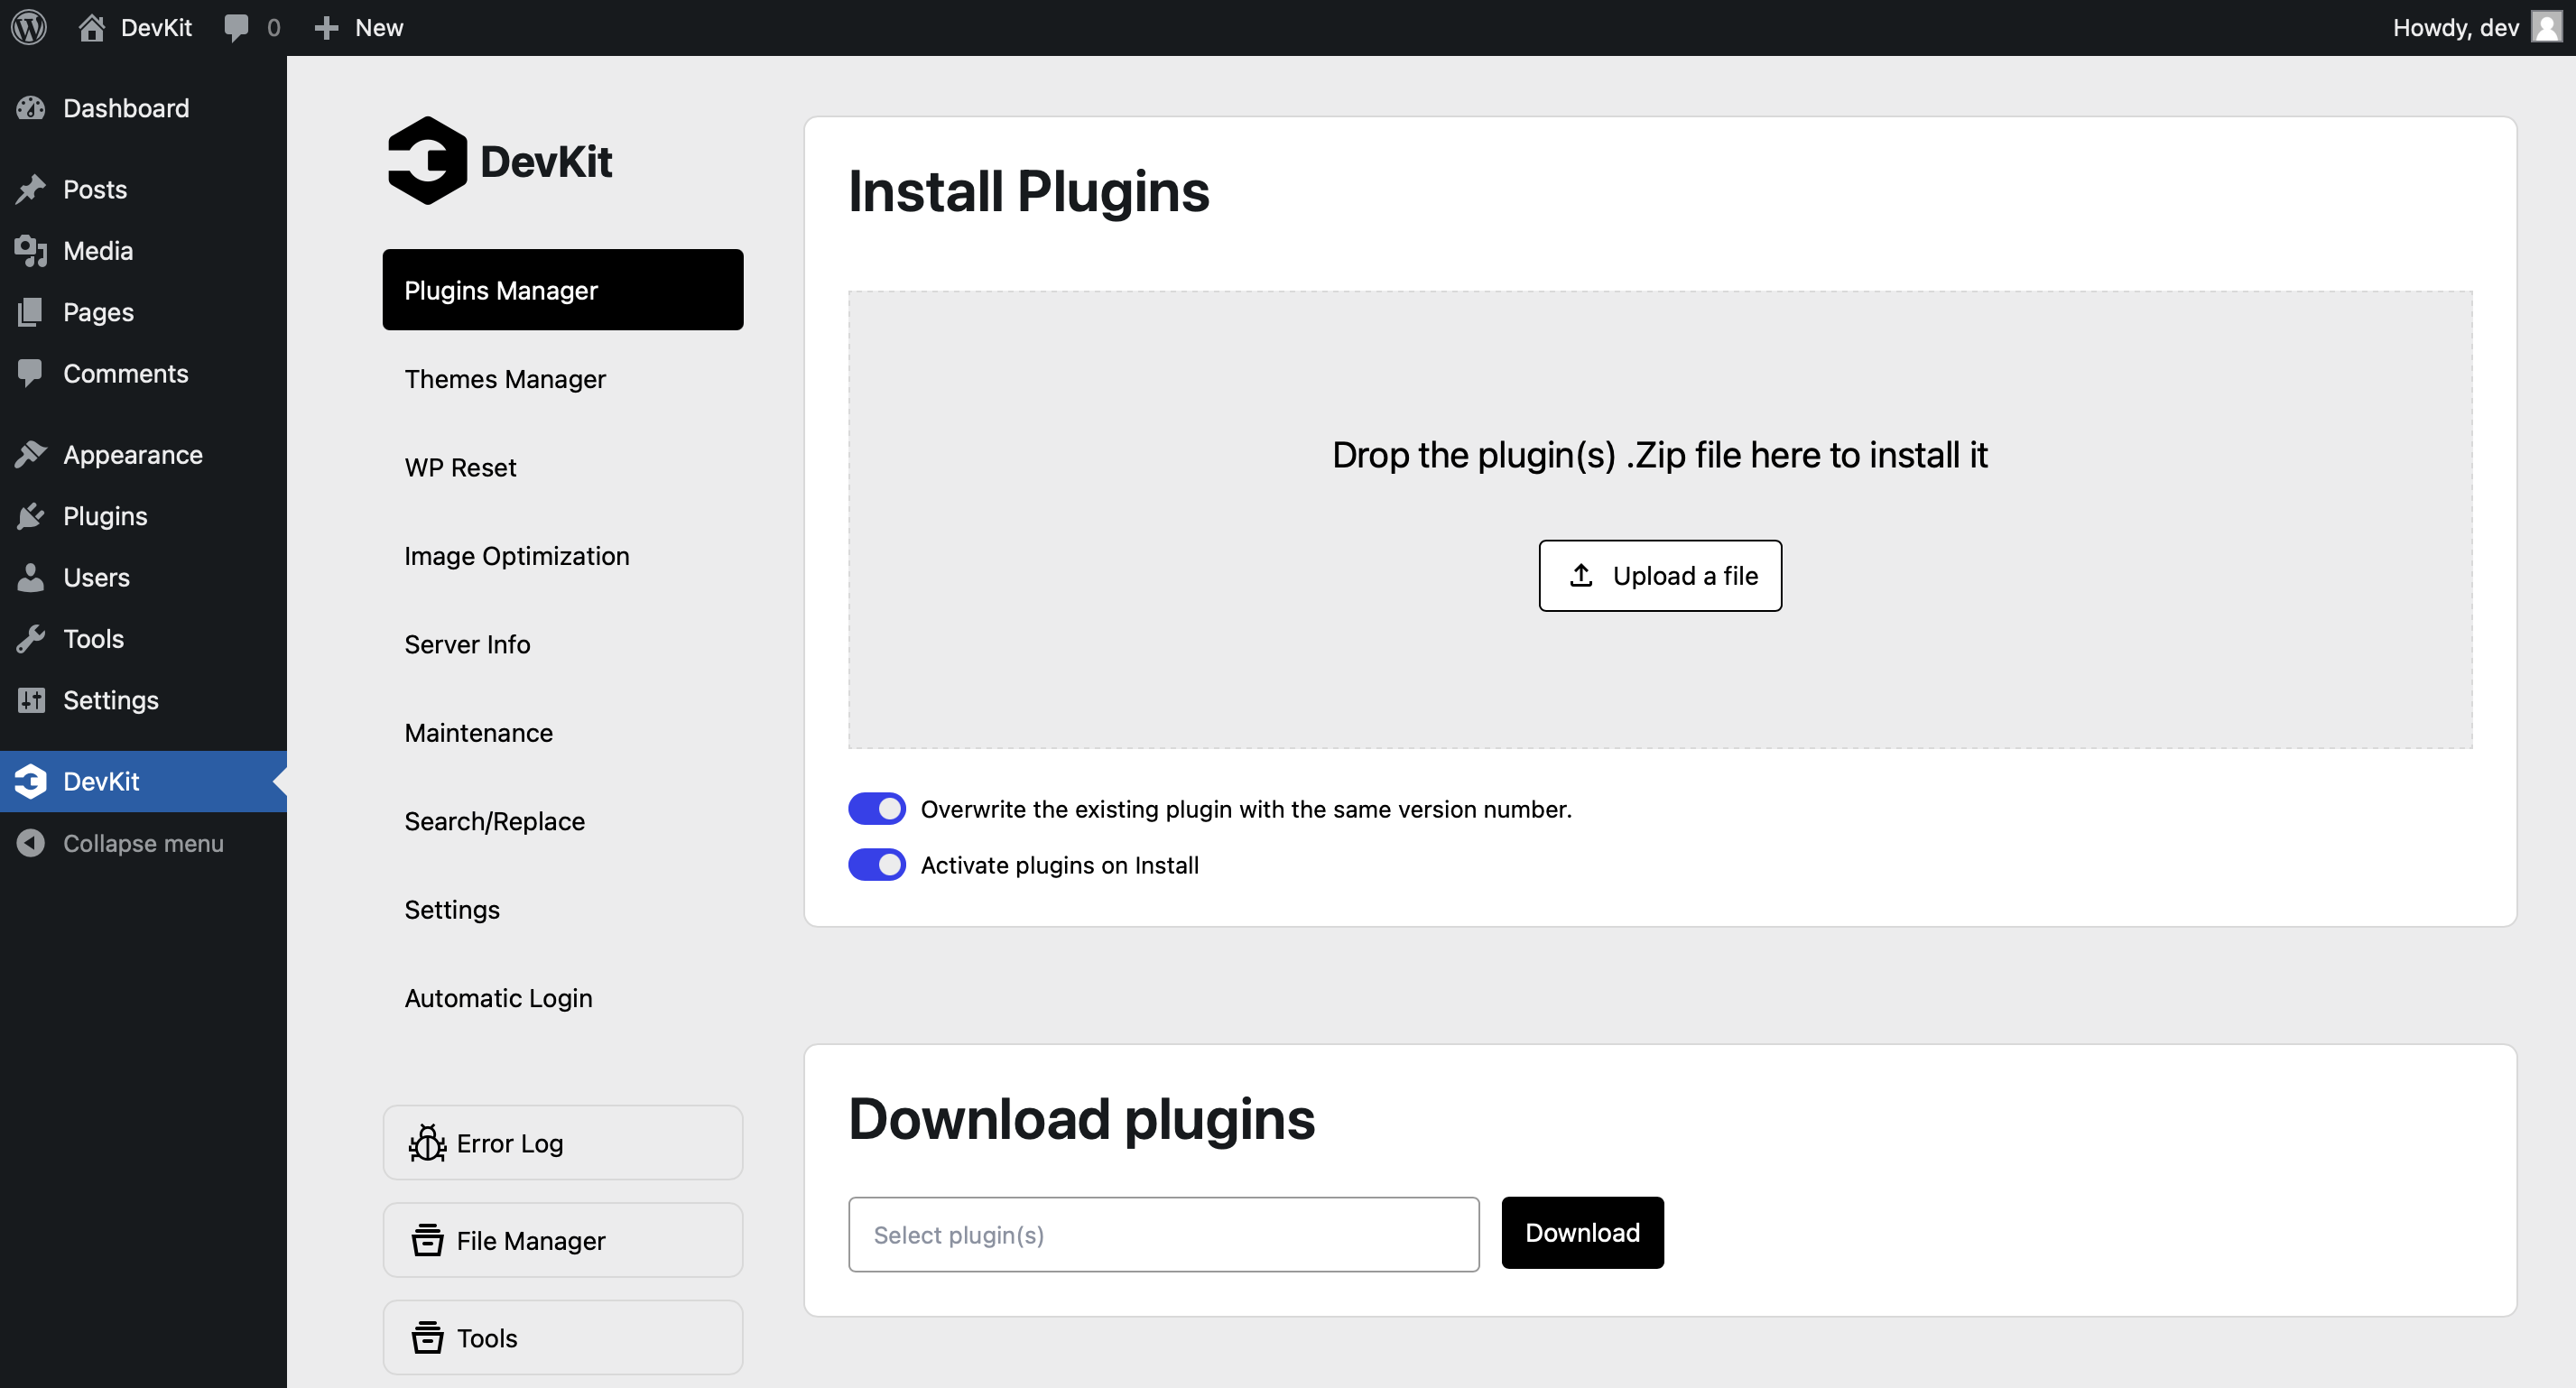
Task: Collapse the WordPress admin menu
Action: [x=142, y=843]
